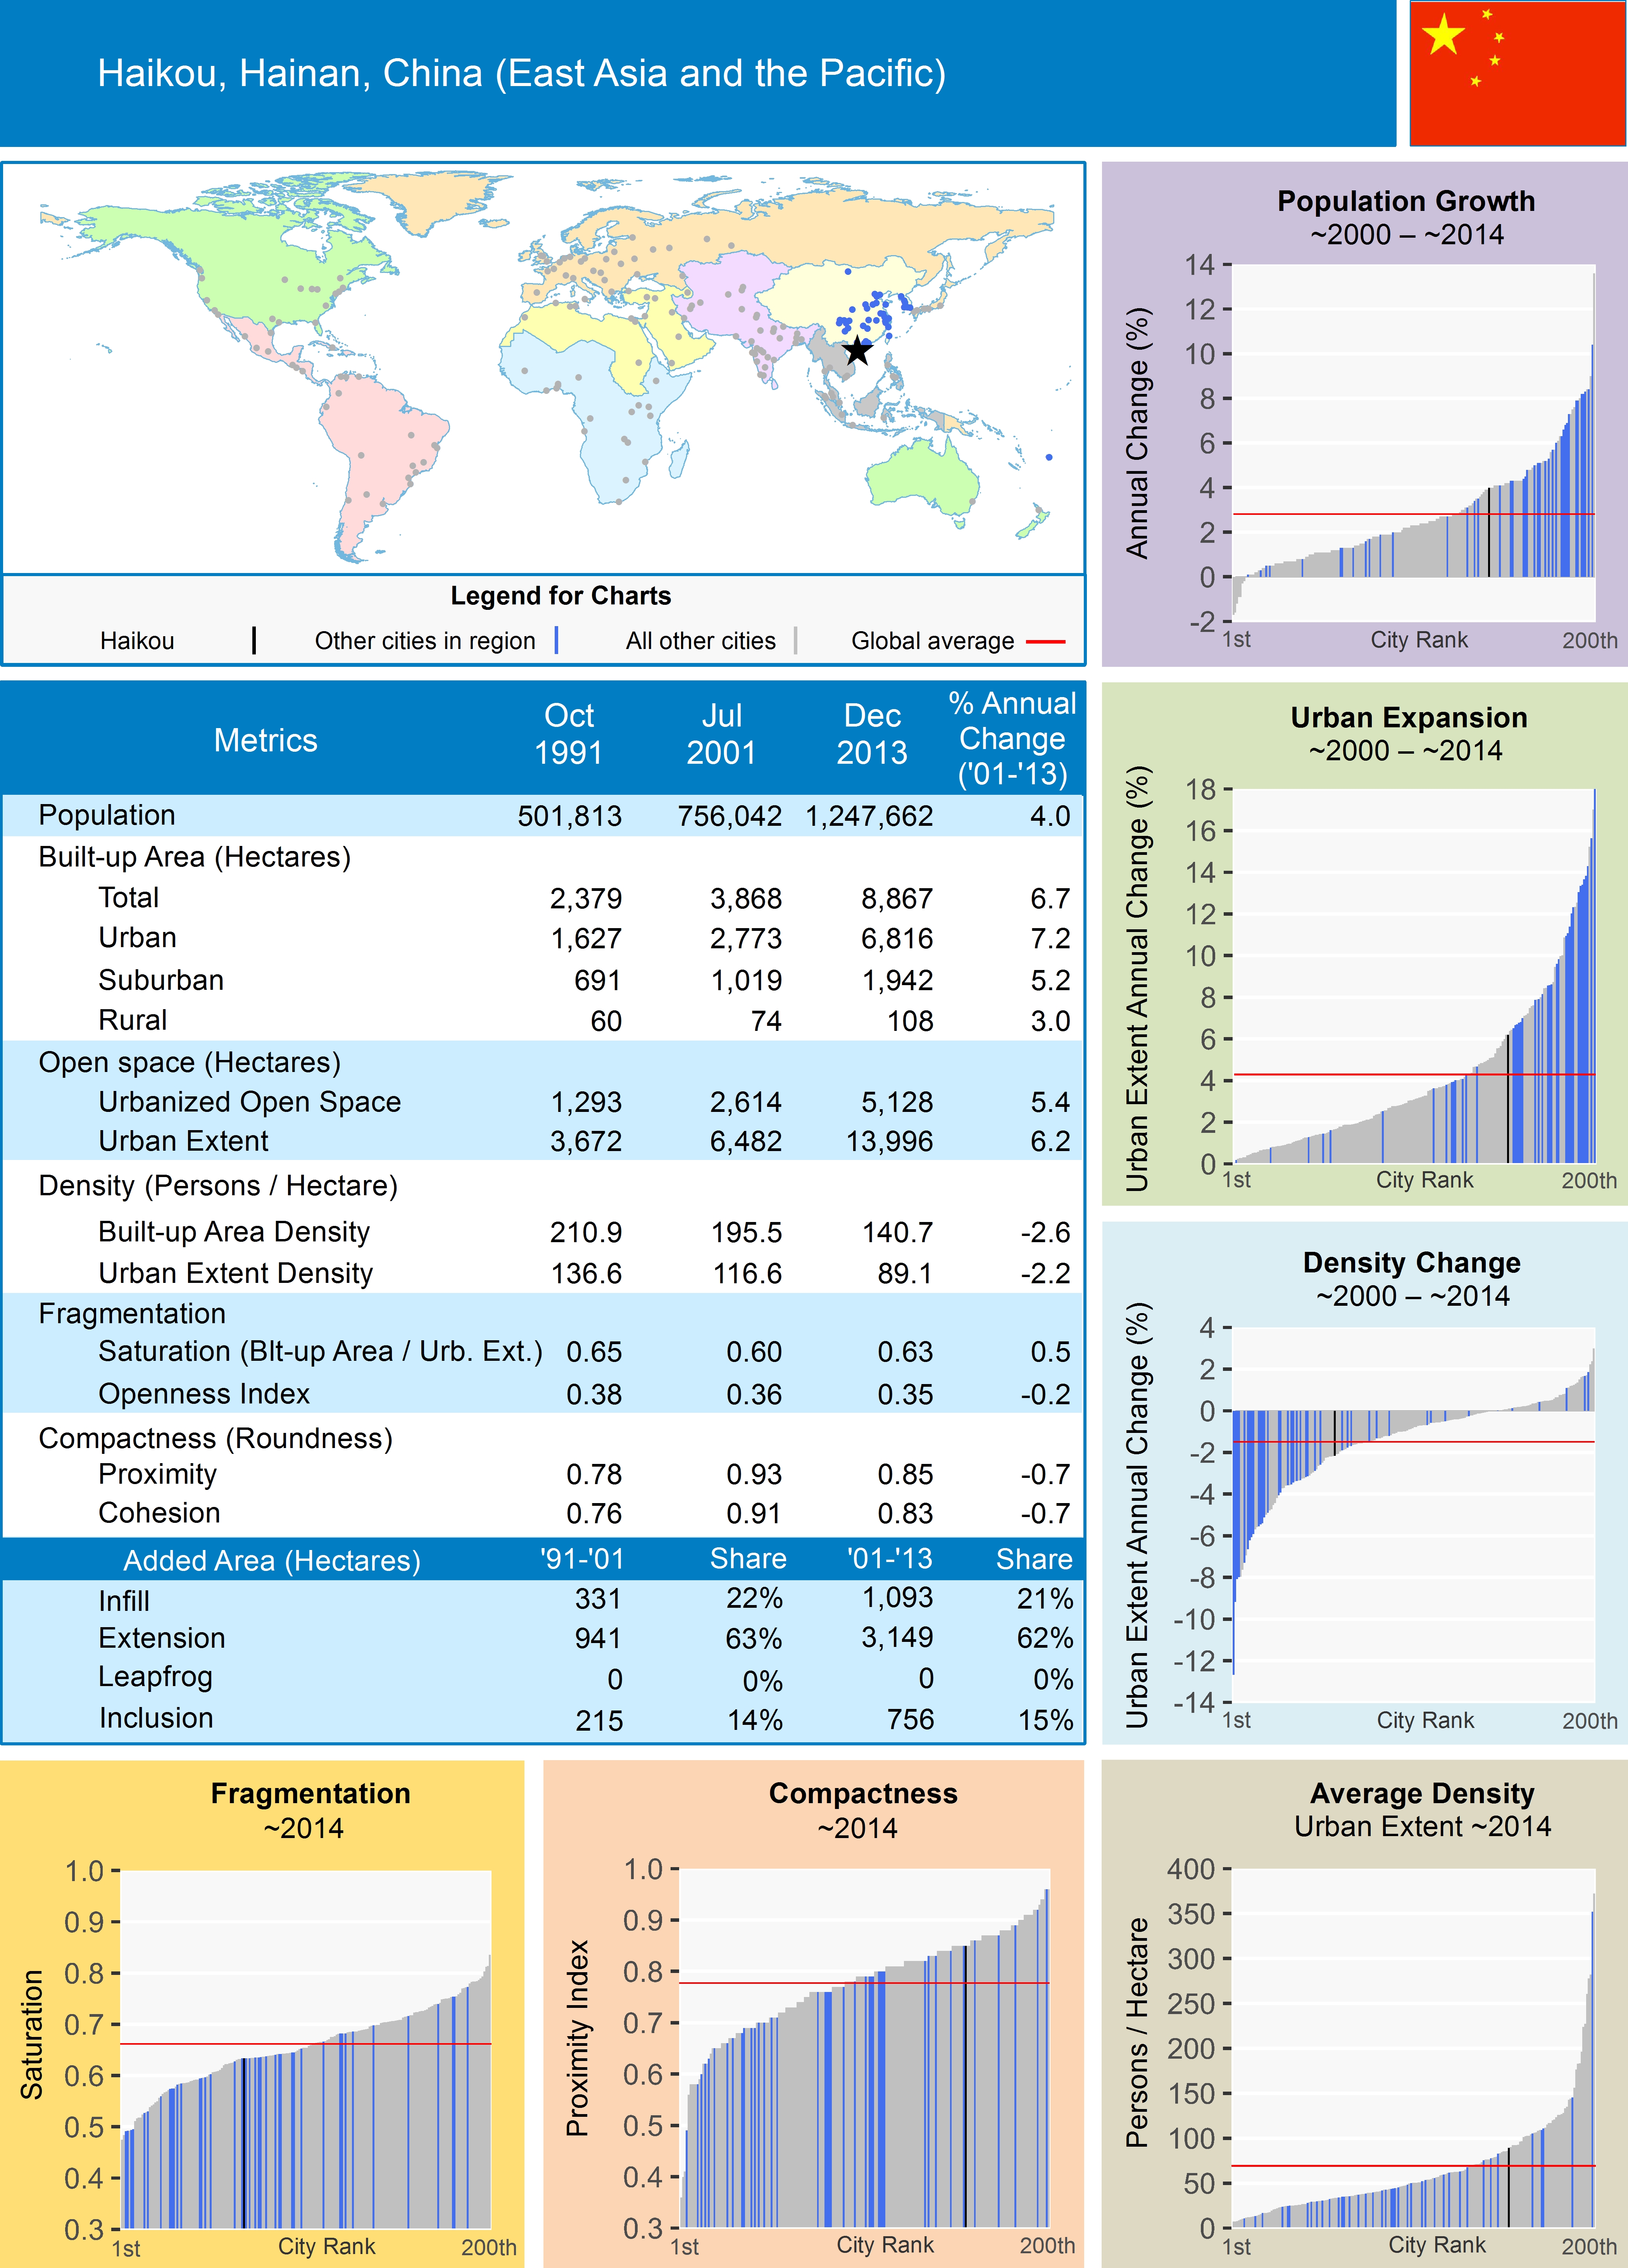Click the blue Other cities legend marker
This screenshot has width=1628, height=2268.
[x=556, y=640]
